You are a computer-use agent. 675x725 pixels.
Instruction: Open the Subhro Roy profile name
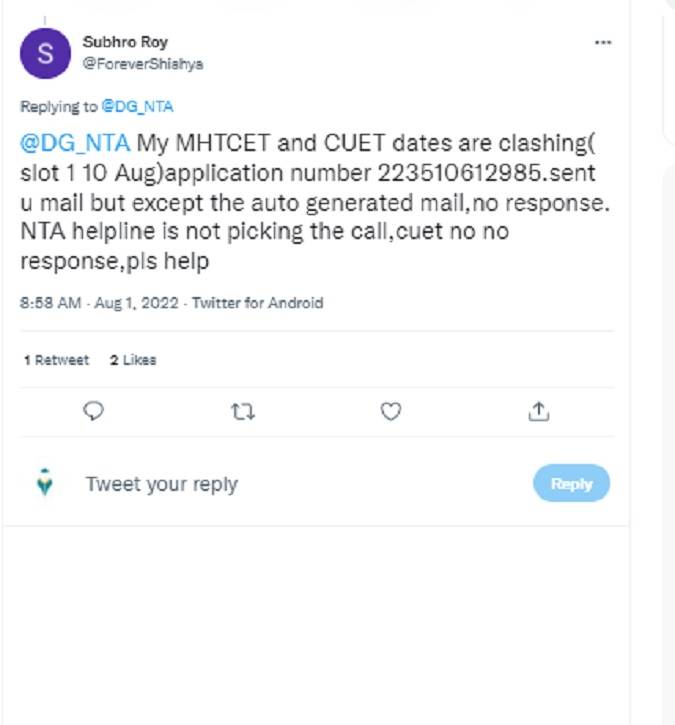125,43
